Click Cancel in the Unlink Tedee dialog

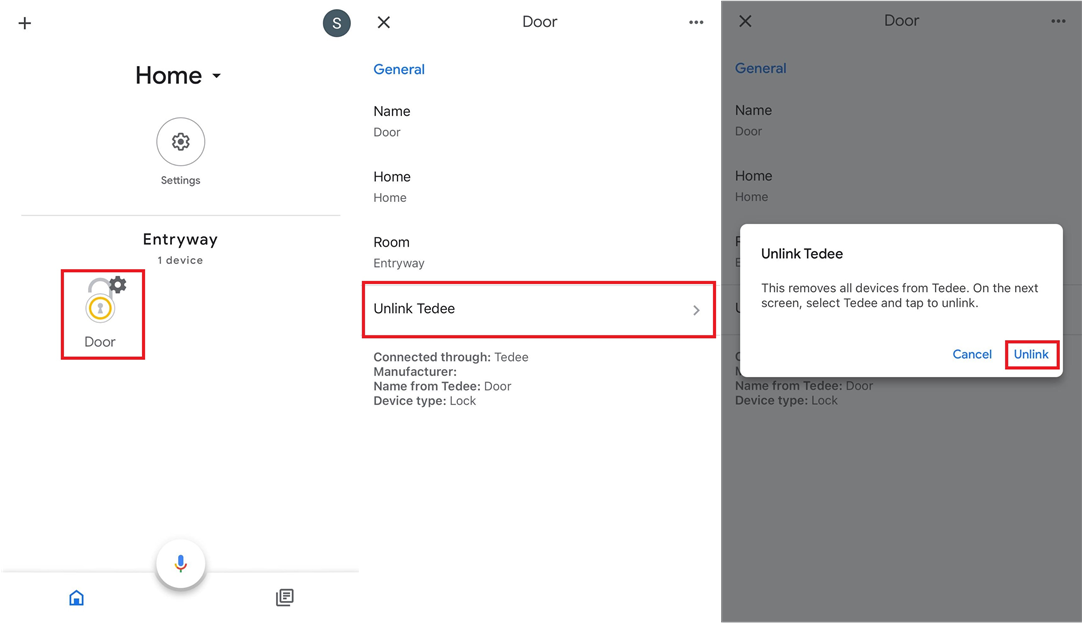[972, 354]
